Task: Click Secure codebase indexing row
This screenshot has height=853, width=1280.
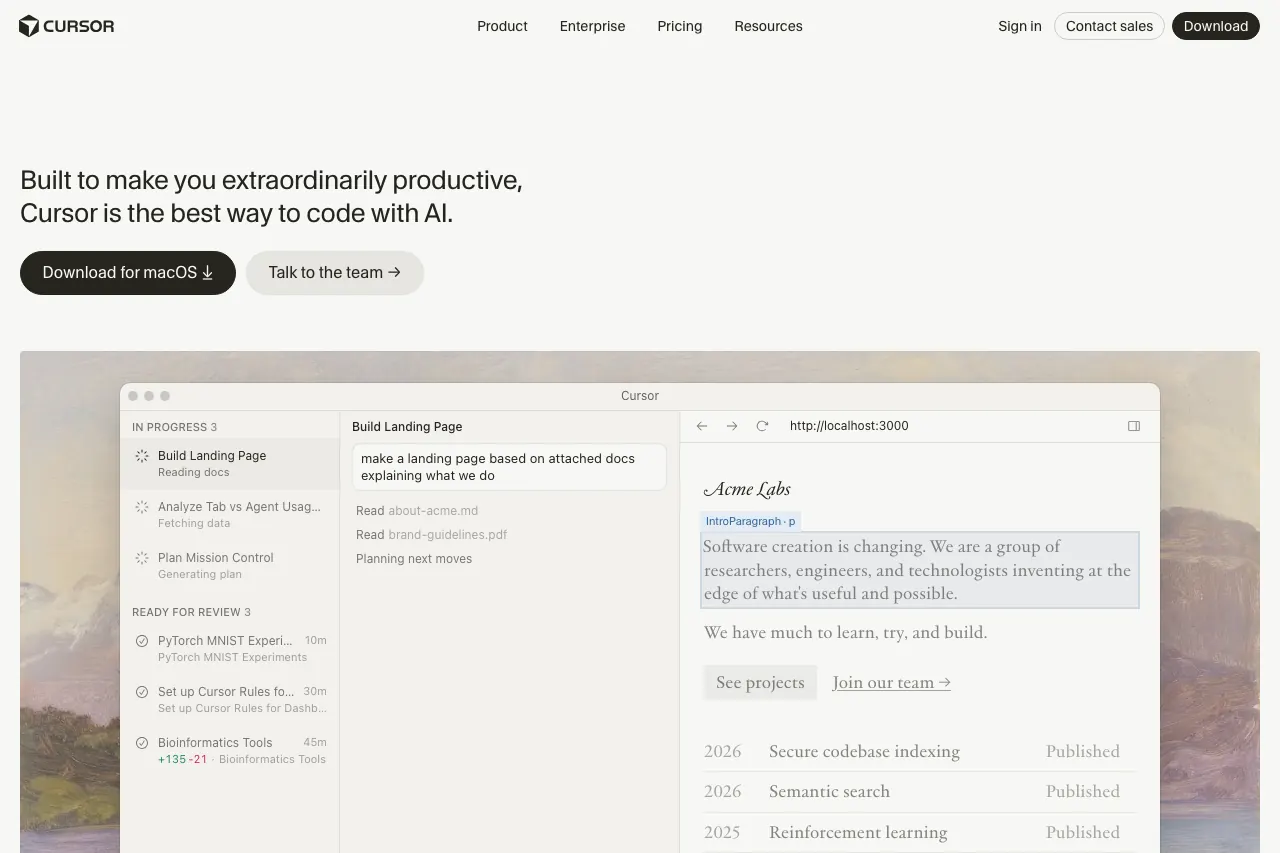Action: tap(919, 751)
